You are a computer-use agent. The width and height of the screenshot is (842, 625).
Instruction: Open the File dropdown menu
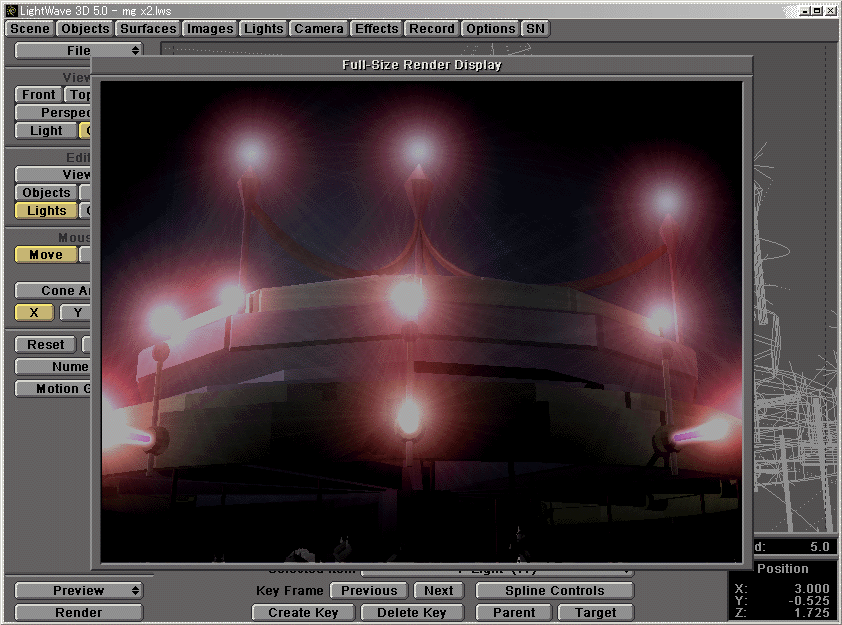click(x=78, y=50)
